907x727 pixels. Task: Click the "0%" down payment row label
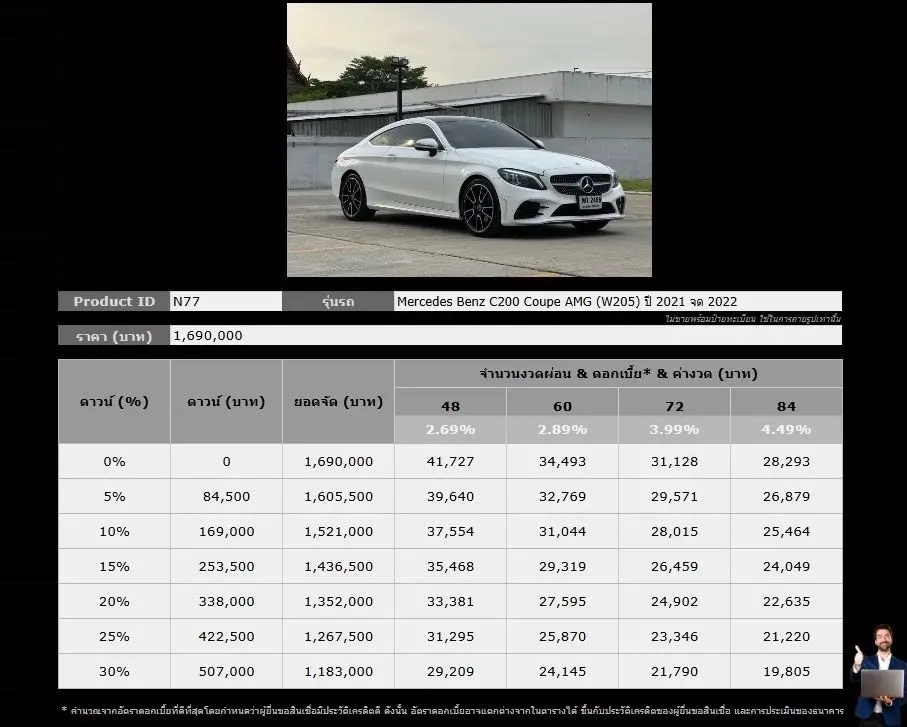[114, 462]
